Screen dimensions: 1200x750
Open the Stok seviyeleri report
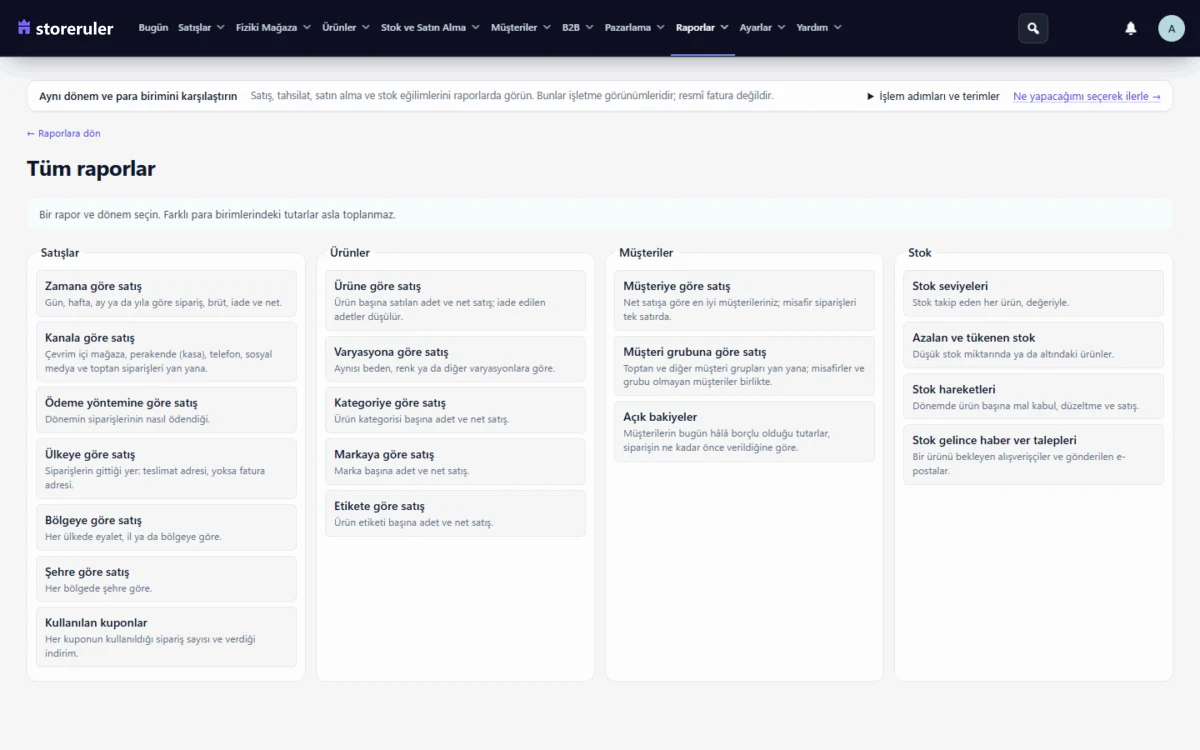pos(1033,294)
